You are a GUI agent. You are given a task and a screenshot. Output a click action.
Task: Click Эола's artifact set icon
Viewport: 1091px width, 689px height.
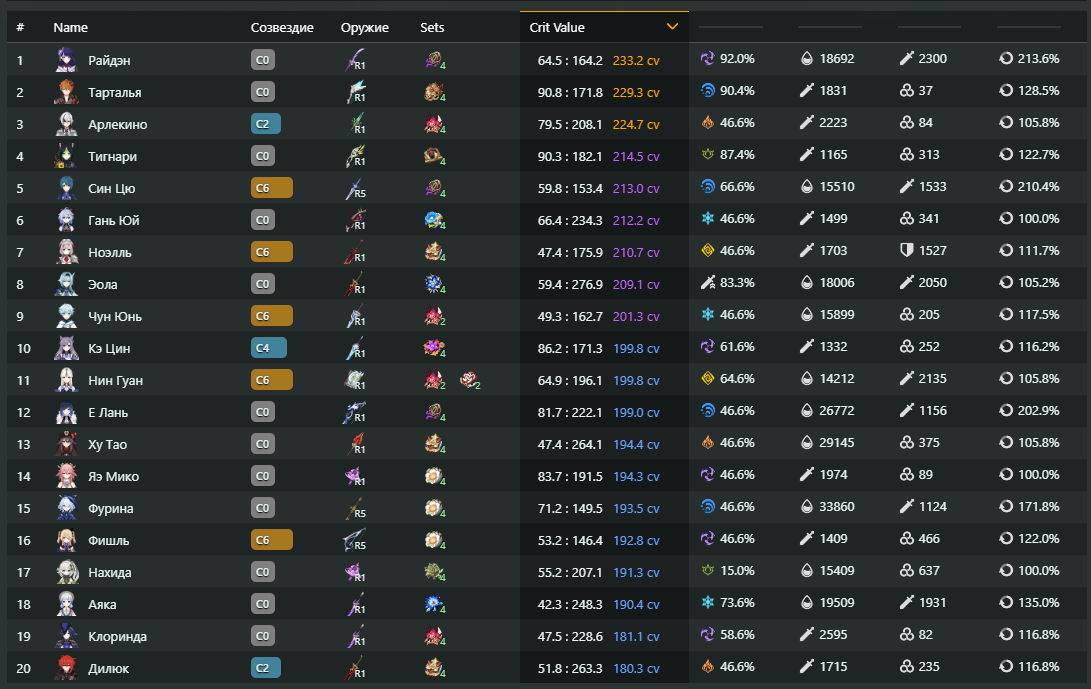coord(435,284)
